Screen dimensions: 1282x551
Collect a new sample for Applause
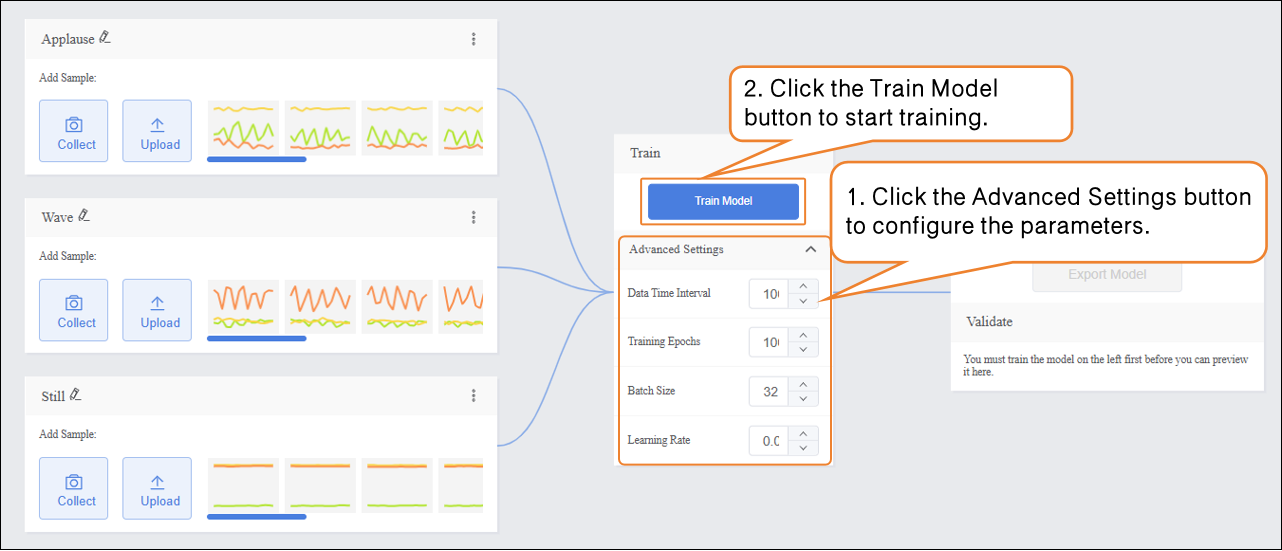(x=74, y=131)
